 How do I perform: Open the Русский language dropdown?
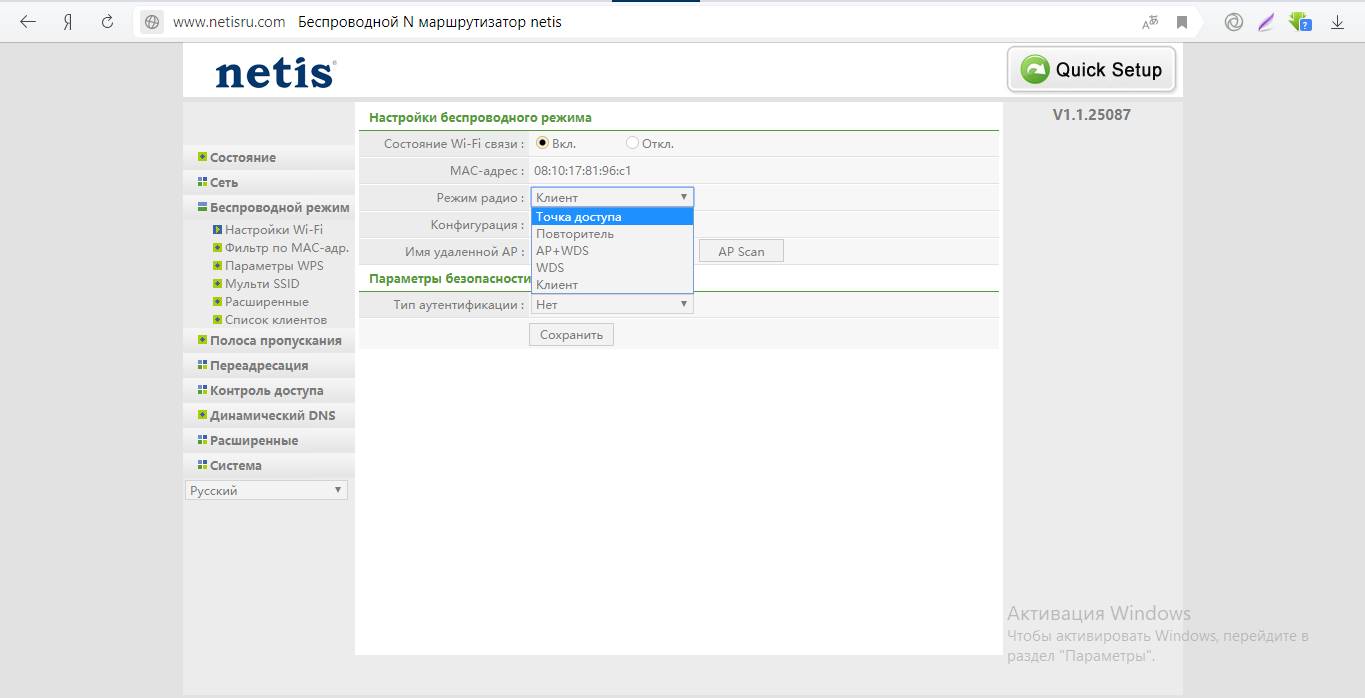[266, 490]
